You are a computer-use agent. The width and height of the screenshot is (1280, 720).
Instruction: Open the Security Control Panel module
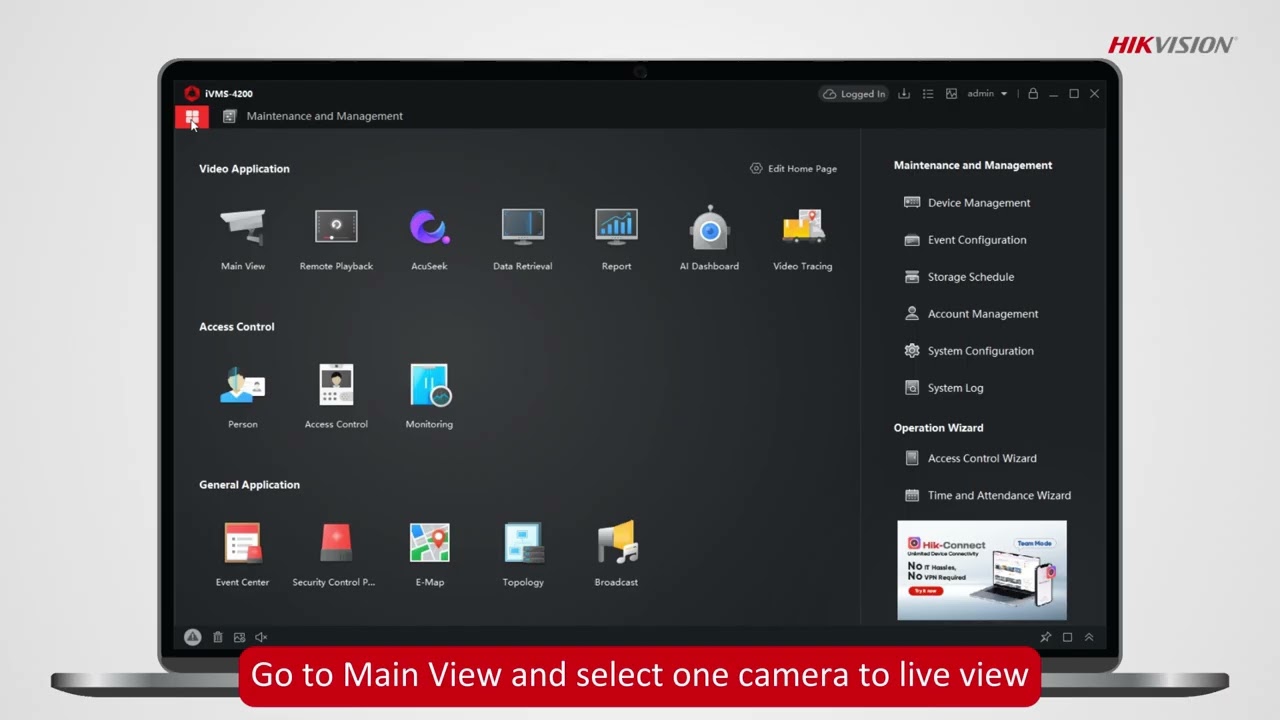(x=334, y=554)
